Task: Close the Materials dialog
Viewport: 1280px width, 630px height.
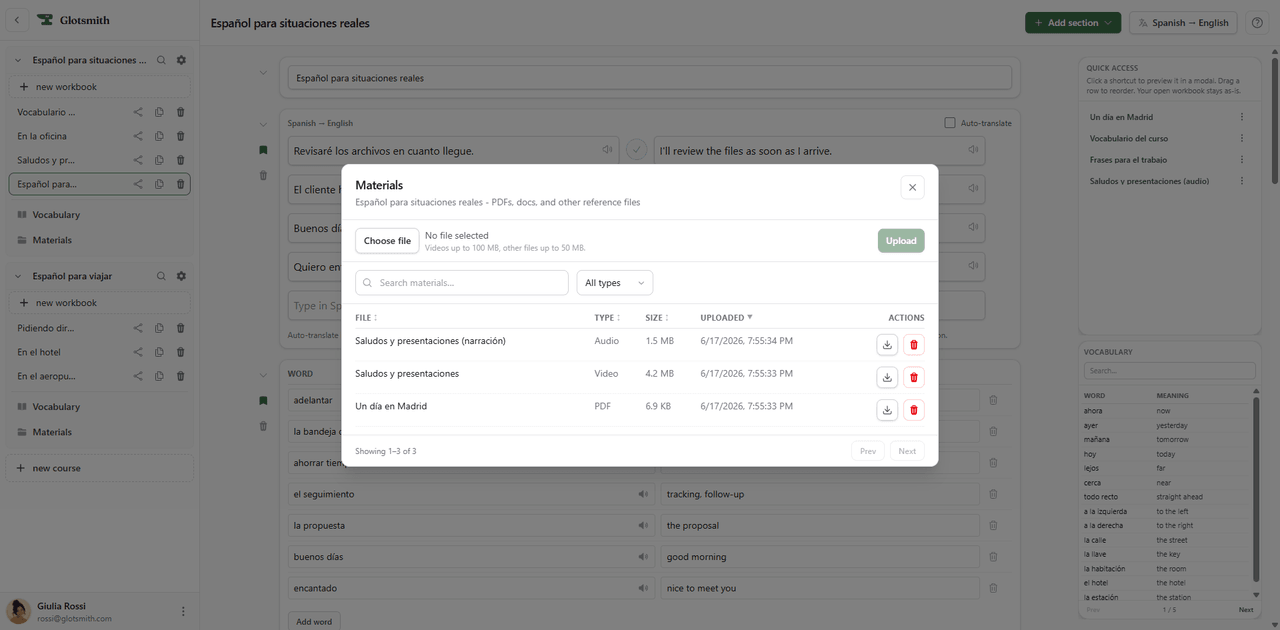Action: 912,187
